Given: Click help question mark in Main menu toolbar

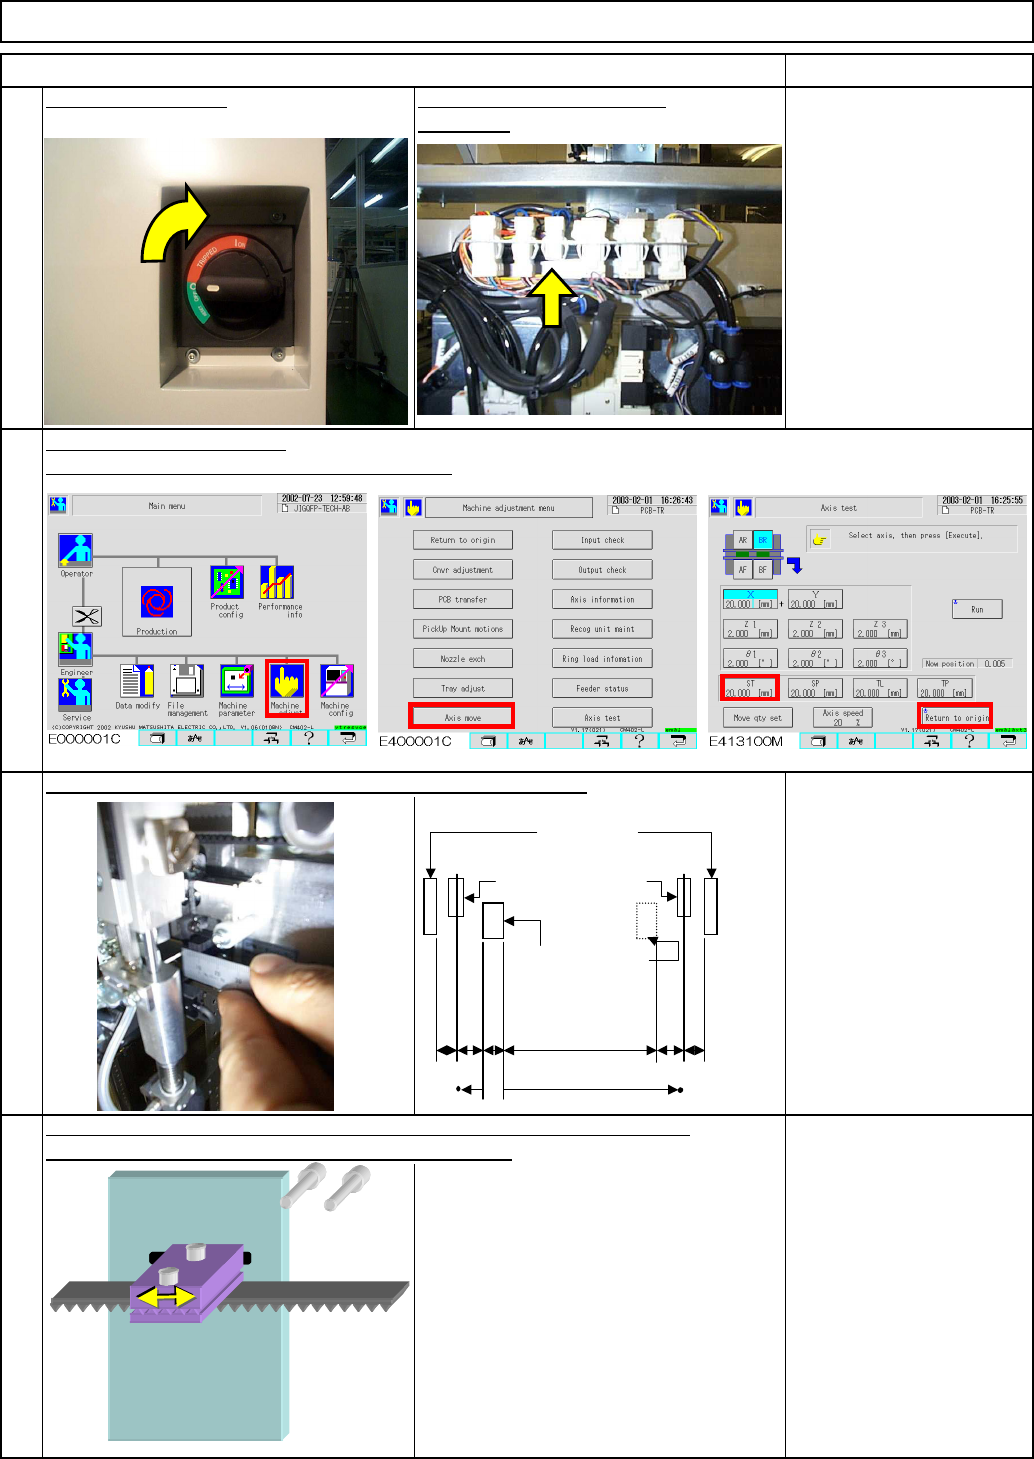Looking at the screenshot, I should pyautogui.click(x=309, y=739).
